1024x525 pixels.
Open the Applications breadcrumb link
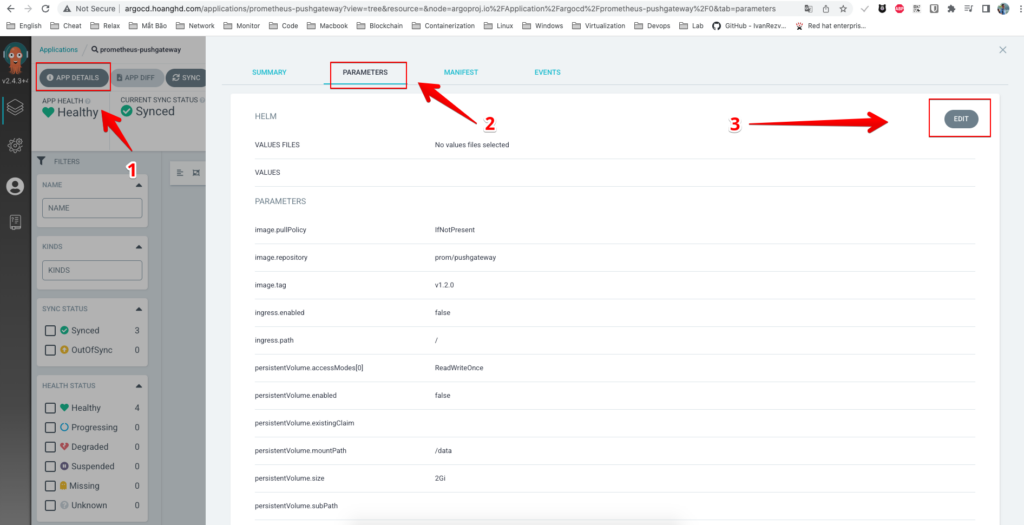coord(58,50)
